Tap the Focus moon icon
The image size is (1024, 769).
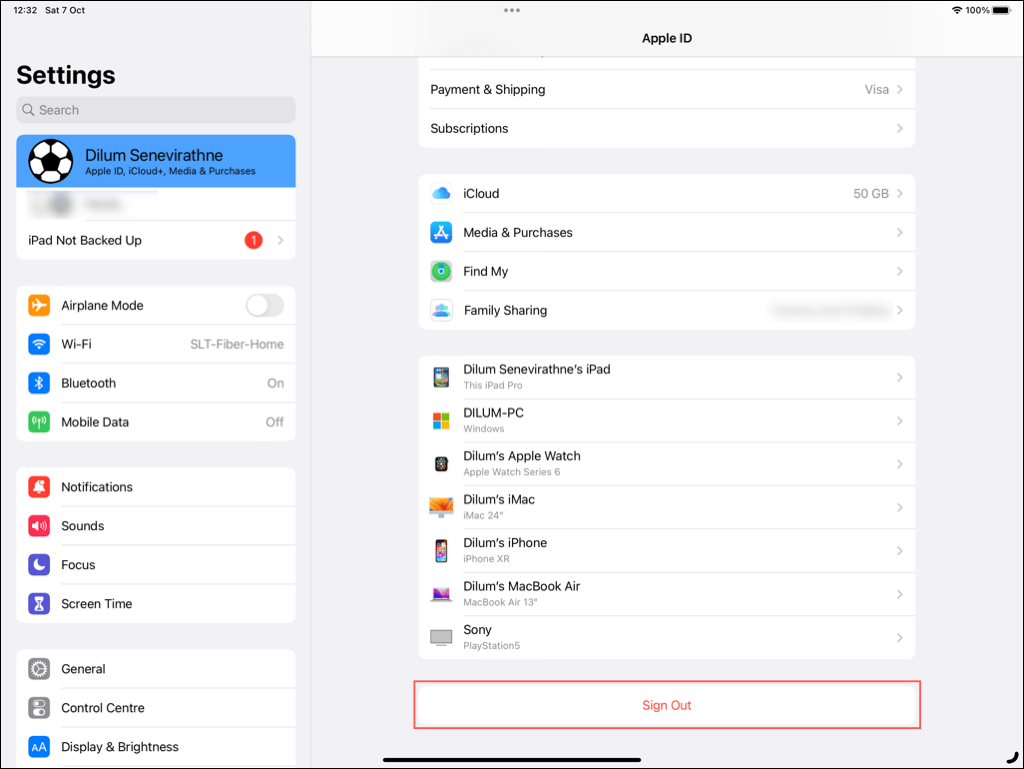(39, 565)
